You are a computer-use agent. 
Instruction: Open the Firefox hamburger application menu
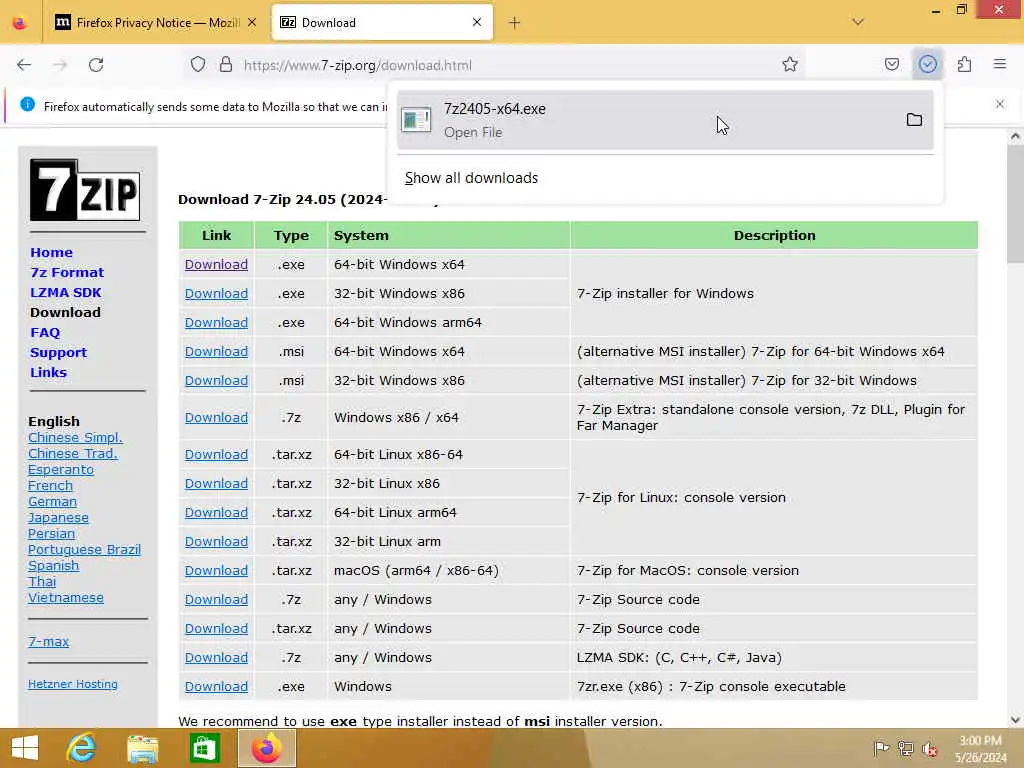(x=1000, y=65)
